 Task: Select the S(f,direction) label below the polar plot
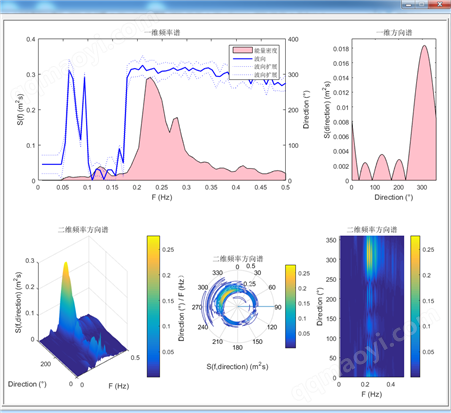(237, 366)
